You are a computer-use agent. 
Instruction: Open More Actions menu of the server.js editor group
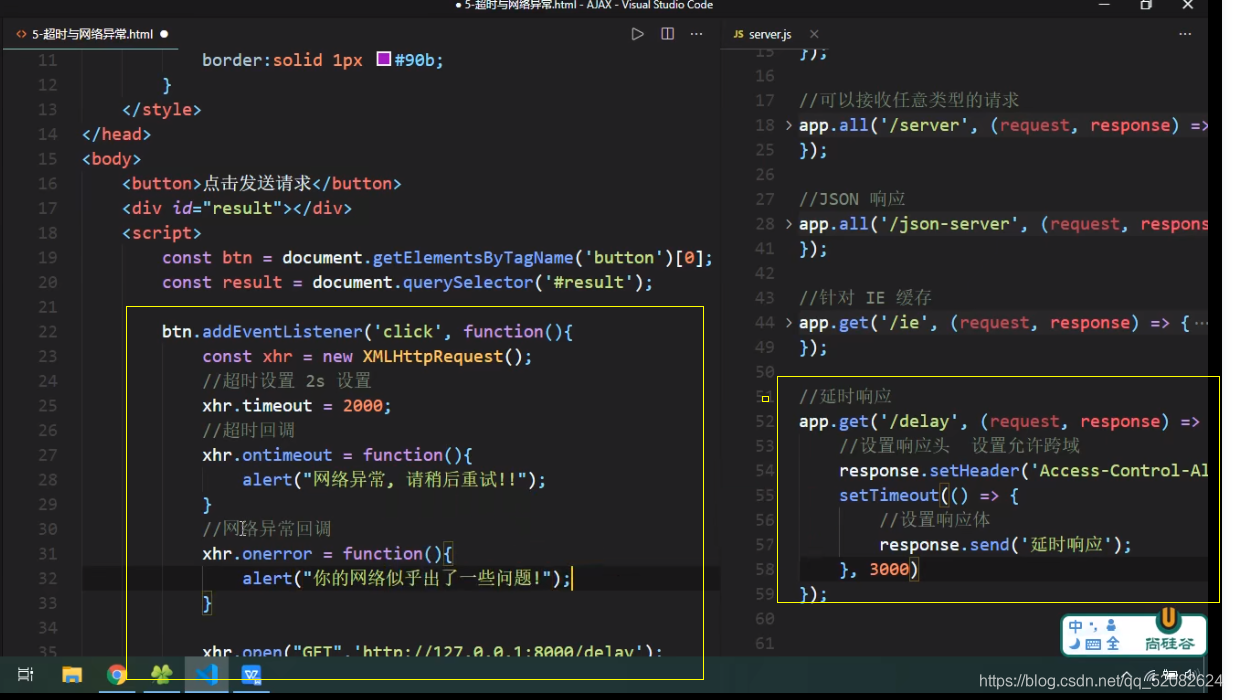tap(1185, 34)
